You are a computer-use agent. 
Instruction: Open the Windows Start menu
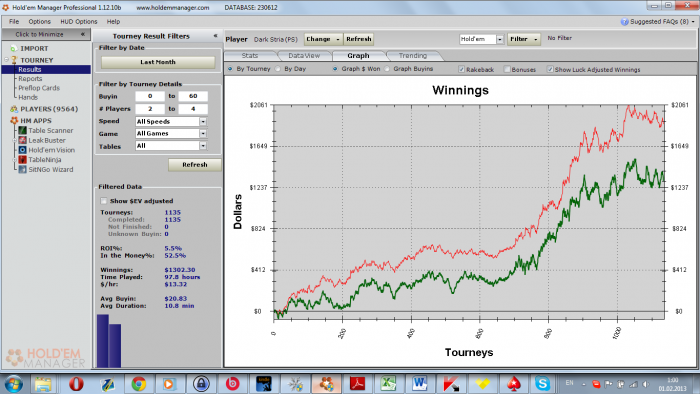click(14, 384)
